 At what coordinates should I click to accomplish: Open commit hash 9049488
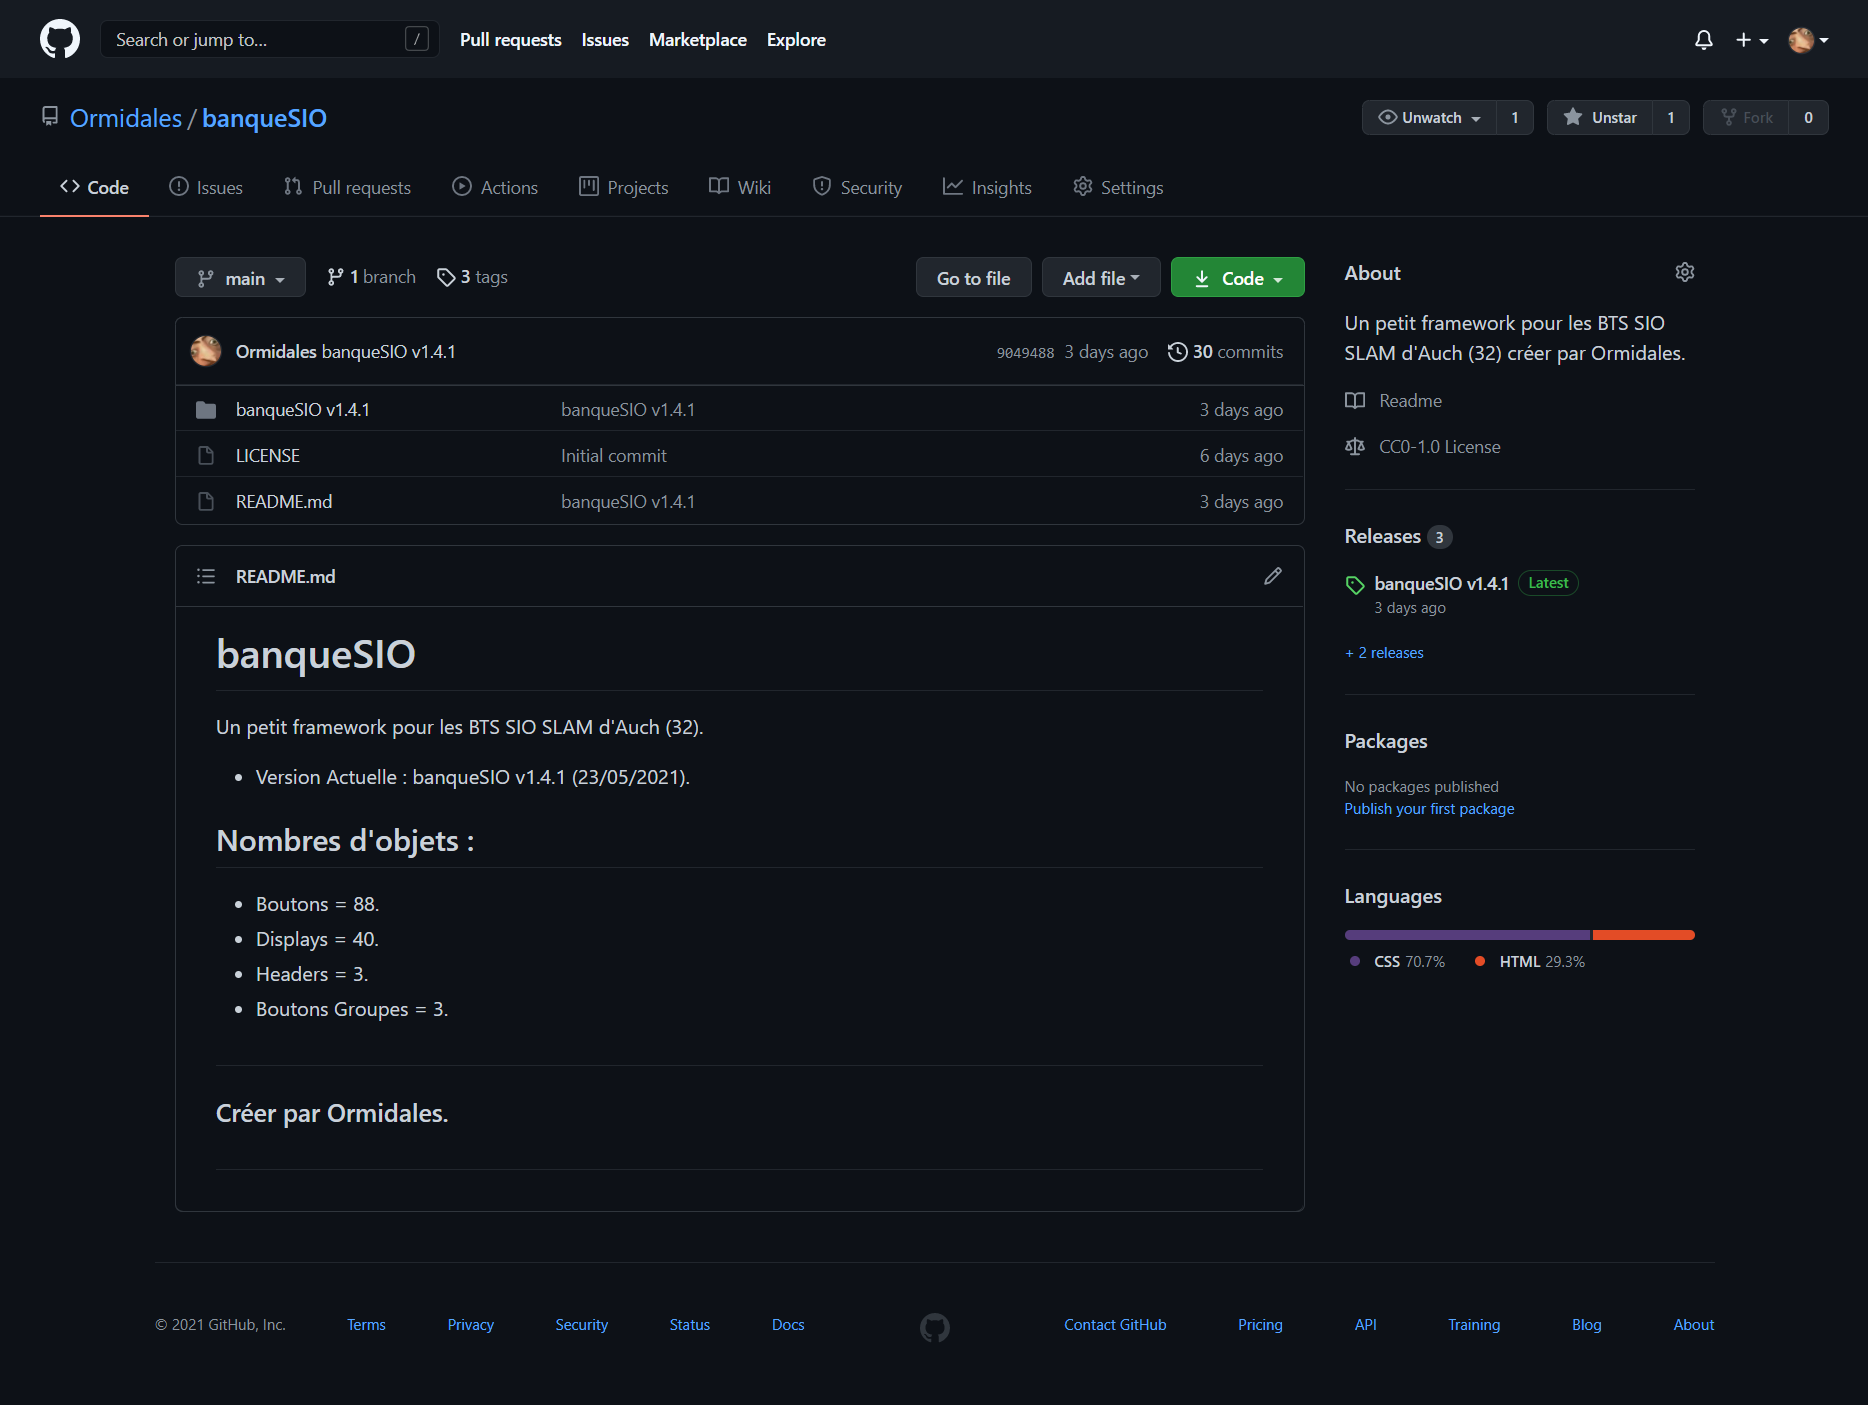1025,353
